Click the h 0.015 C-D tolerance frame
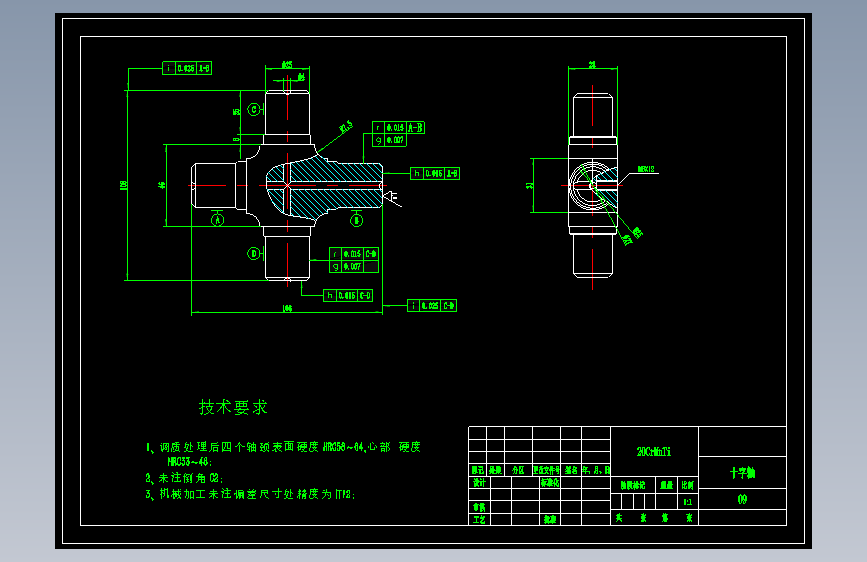 pos(348,295)
